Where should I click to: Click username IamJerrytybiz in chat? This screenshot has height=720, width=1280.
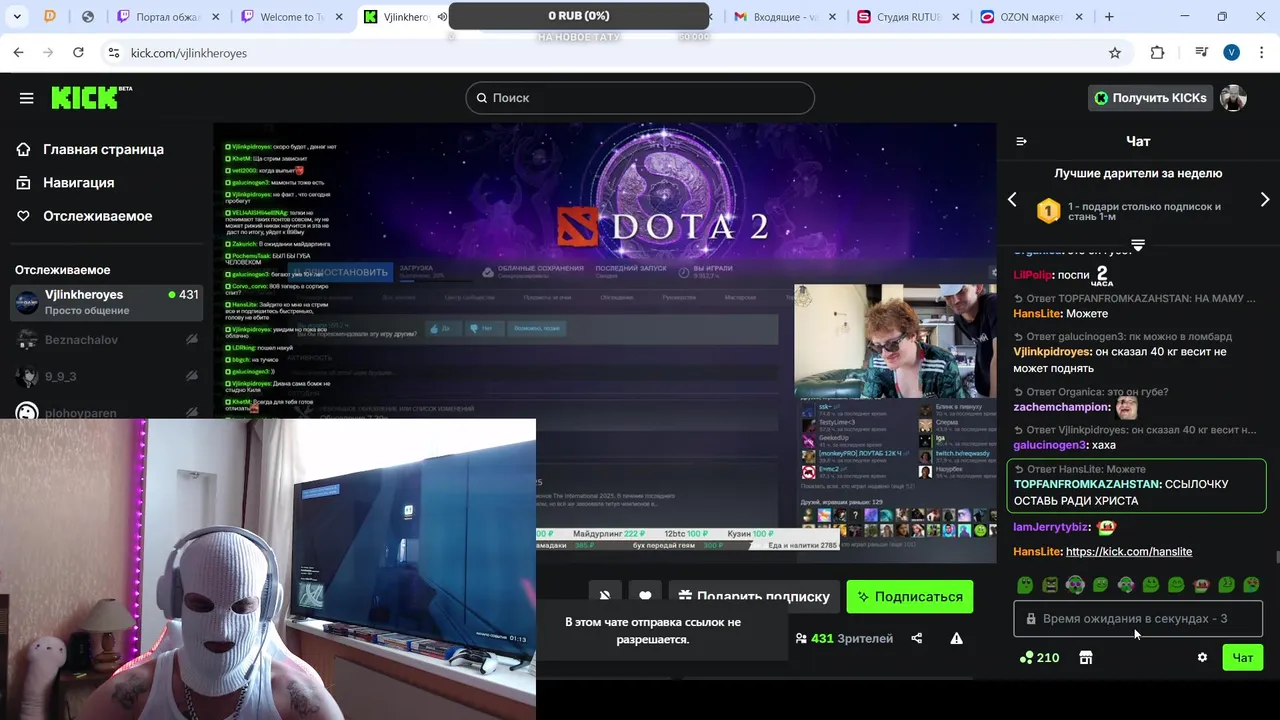point(1050,527)
